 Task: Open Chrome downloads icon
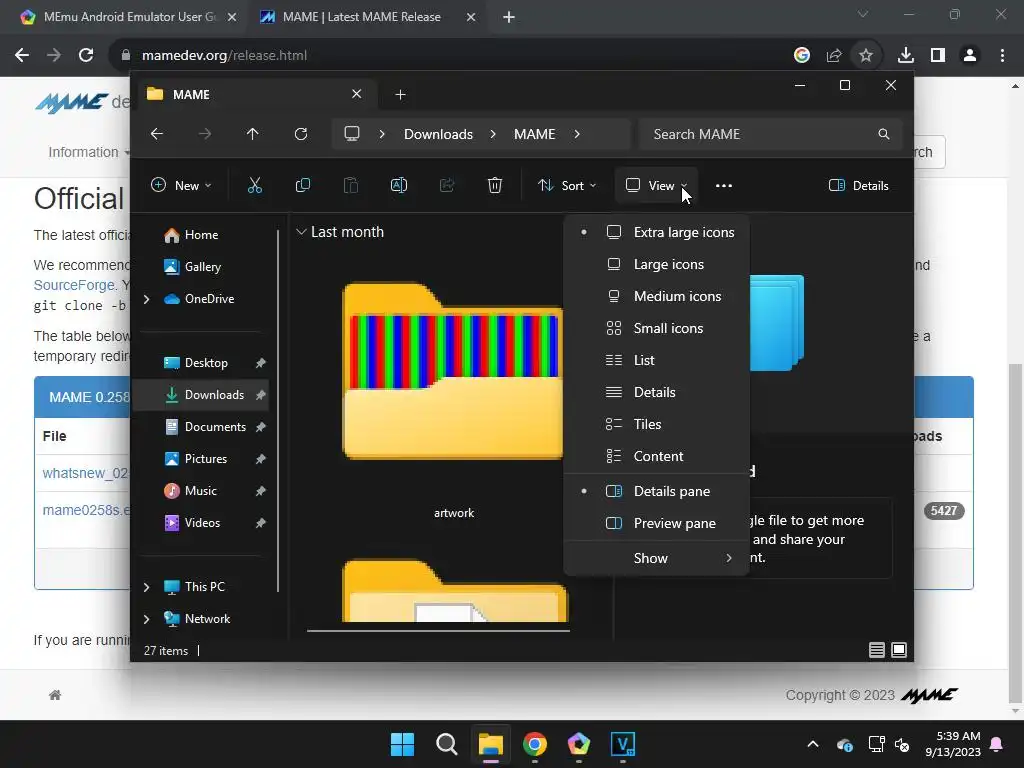[905, 56]
